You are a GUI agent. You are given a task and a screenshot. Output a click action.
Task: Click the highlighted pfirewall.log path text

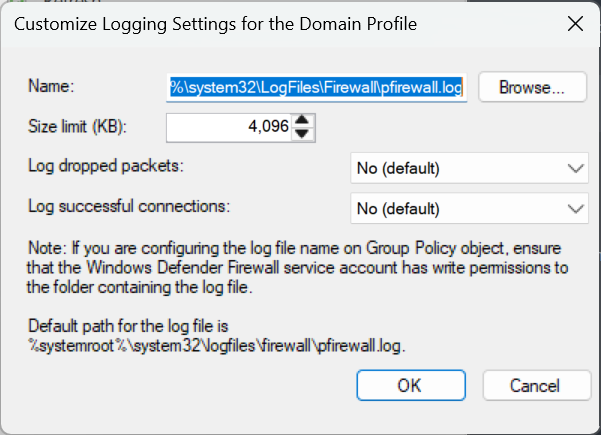pyautogui.click(x=317, y=88)
